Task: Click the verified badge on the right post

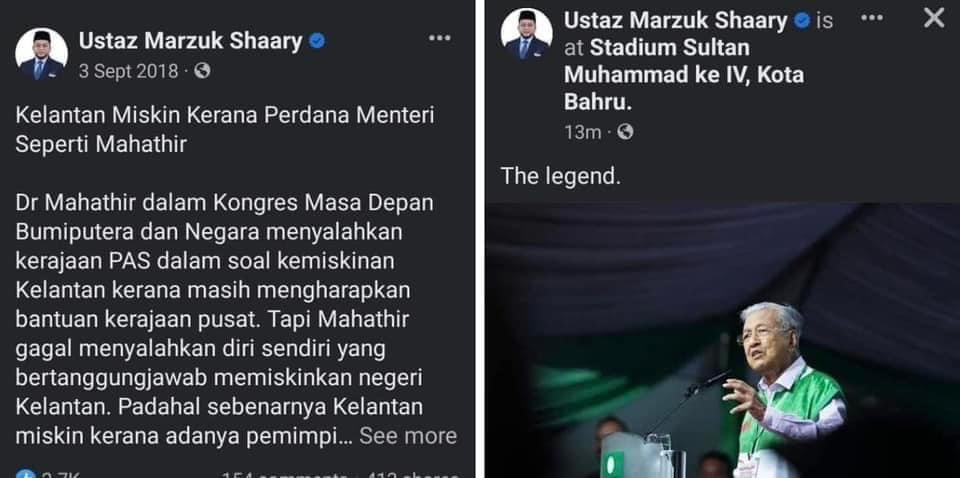Action: [802, 21]
